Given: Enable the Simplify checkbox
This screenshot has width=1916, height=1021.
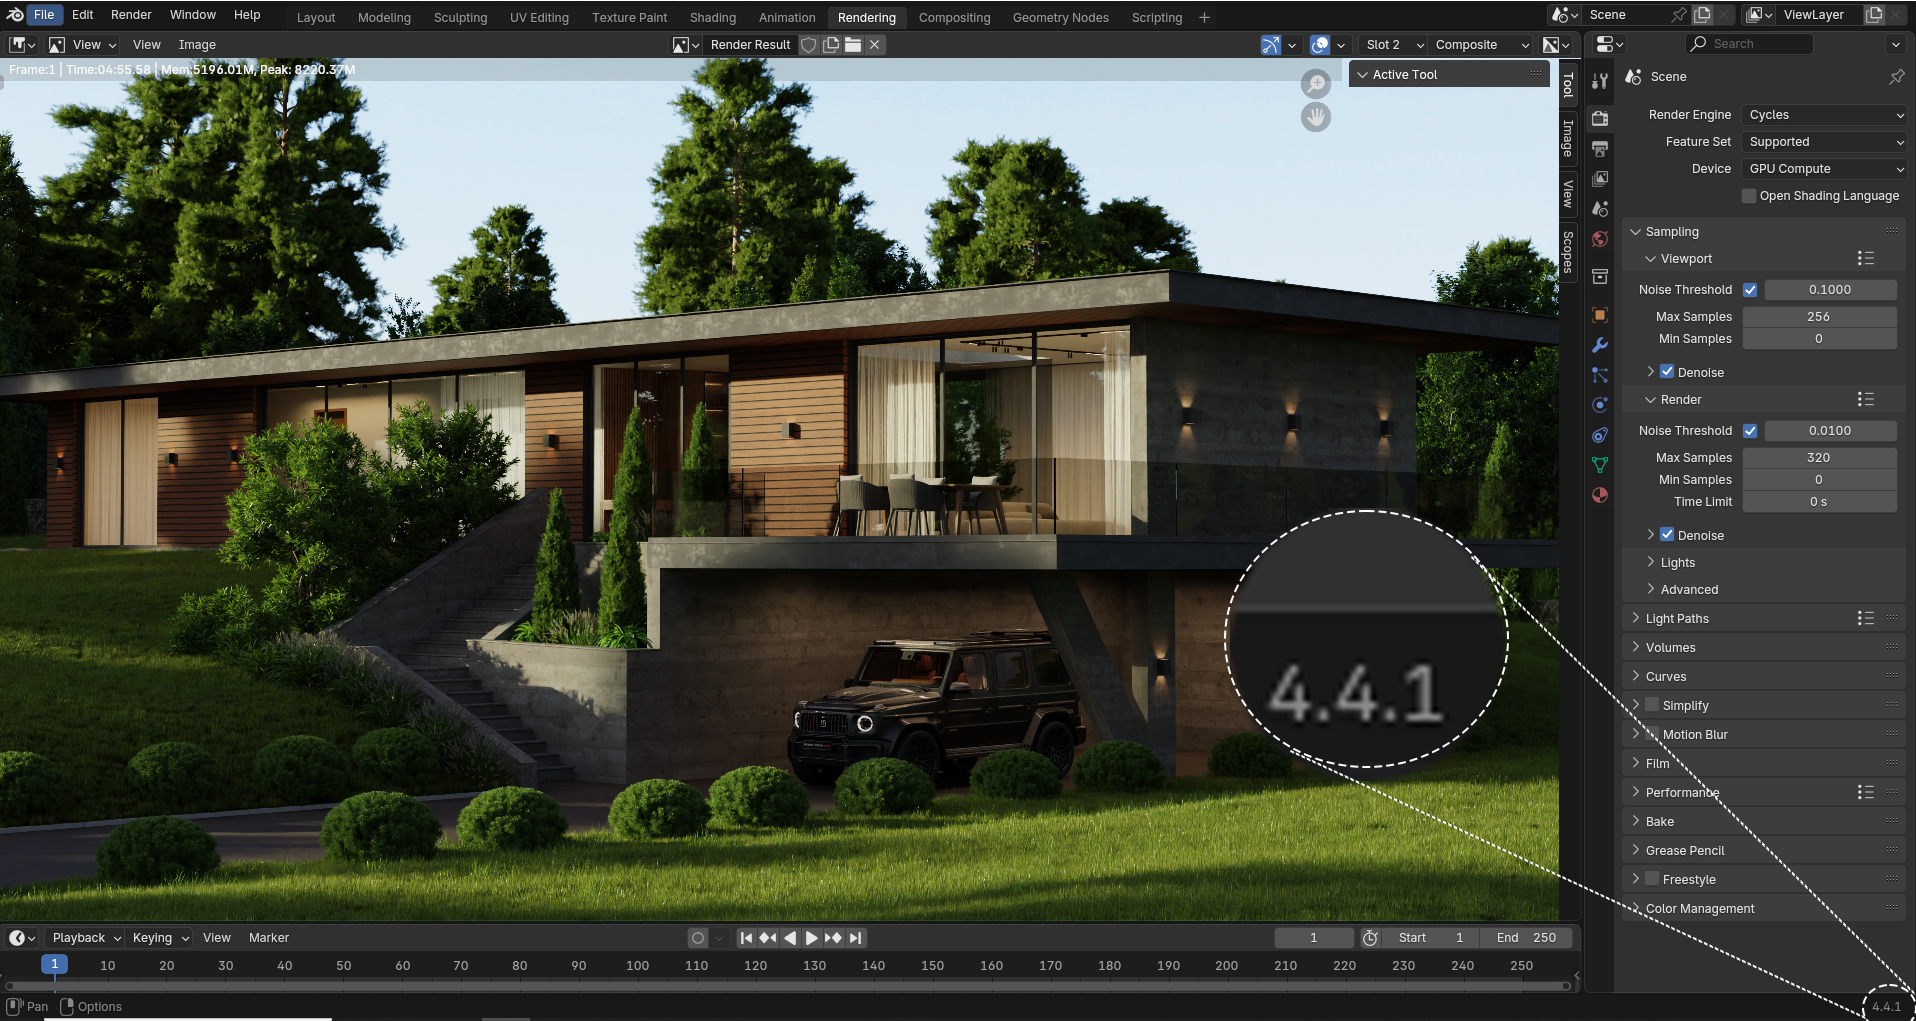Looking at the screenshot, I should [x=1652, y=705].
